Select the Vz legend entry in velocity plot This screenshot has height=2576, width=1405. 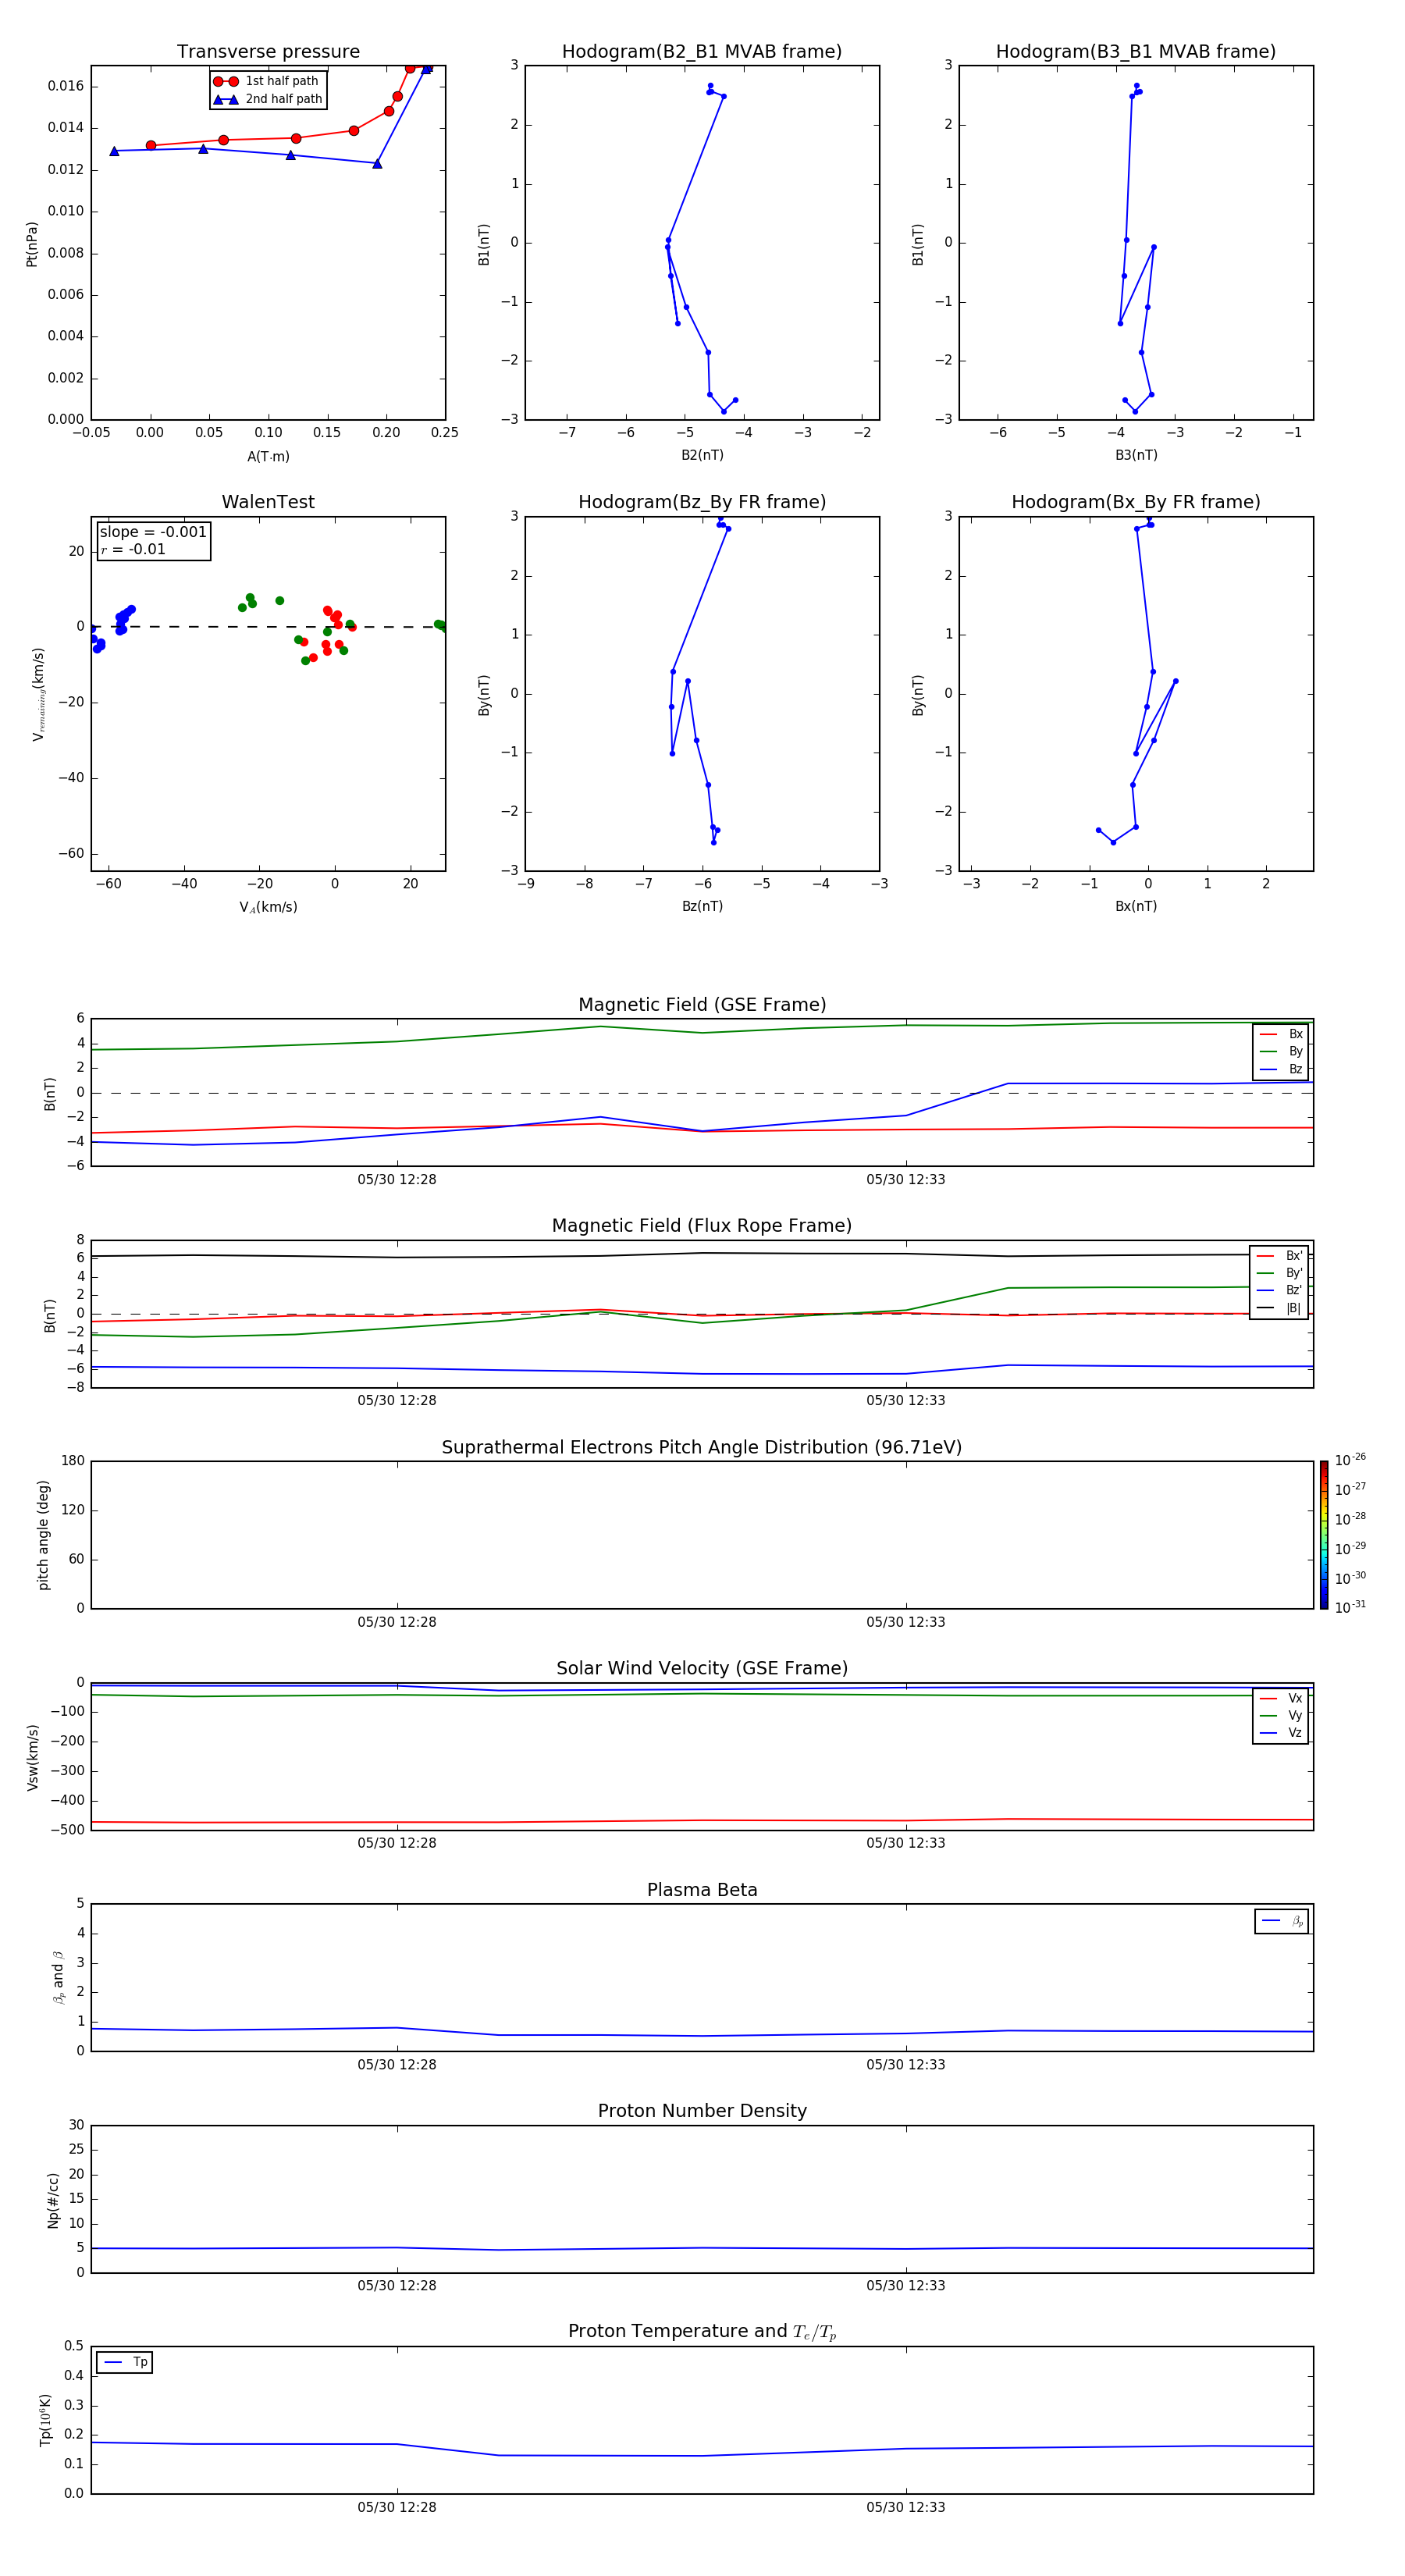(1281, 1733)
